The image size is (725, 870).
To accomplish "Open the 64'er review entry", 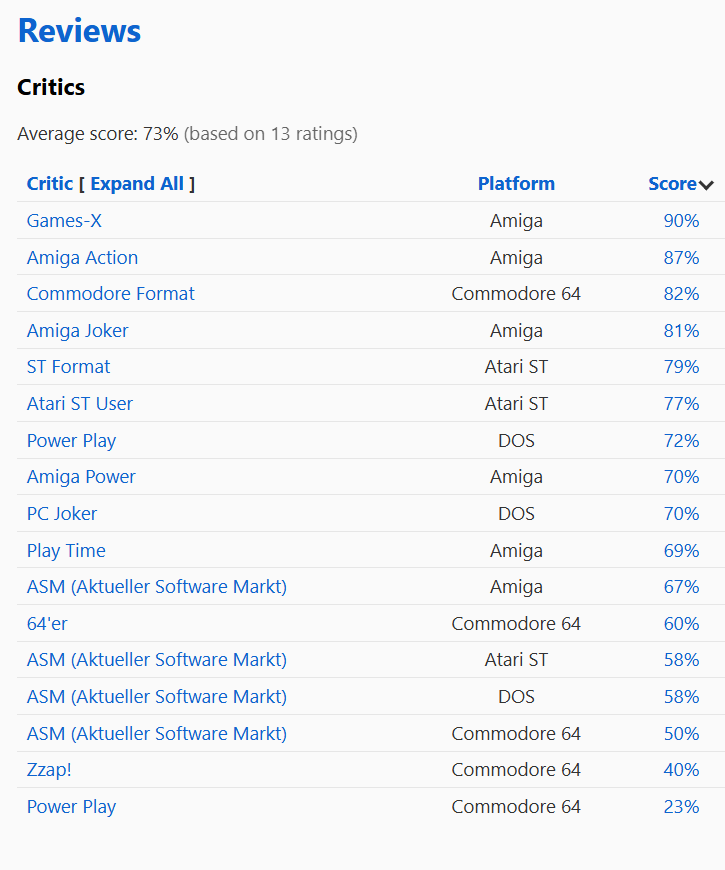I will (47, 624).
